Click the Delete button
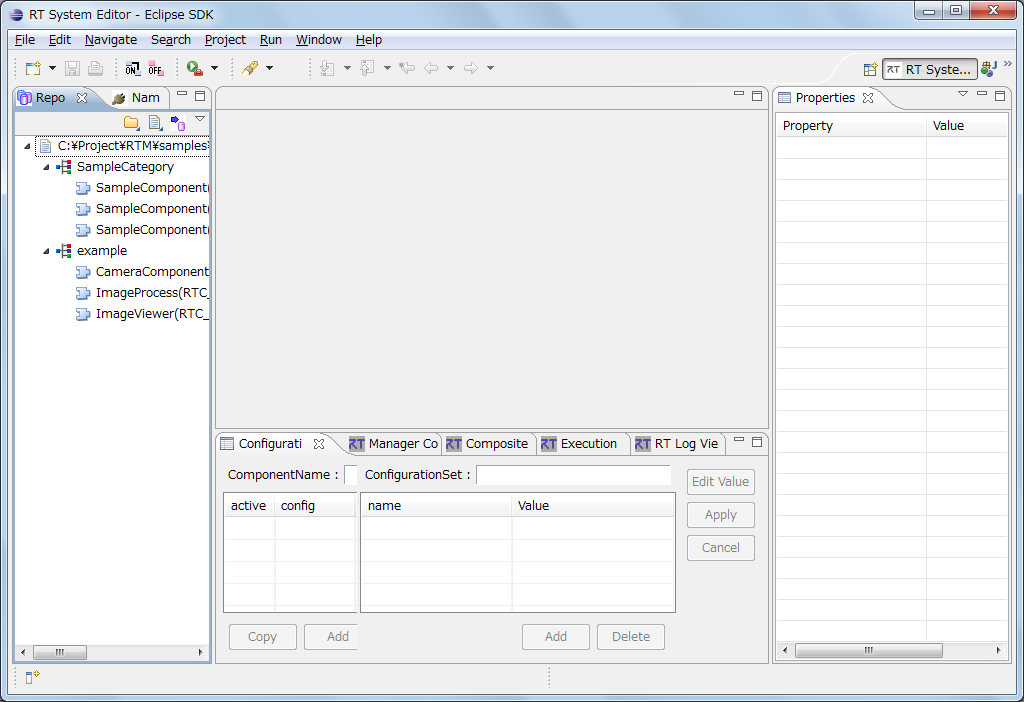The width and height of the screenshot is (1024, 702). [x=631, y=637]
